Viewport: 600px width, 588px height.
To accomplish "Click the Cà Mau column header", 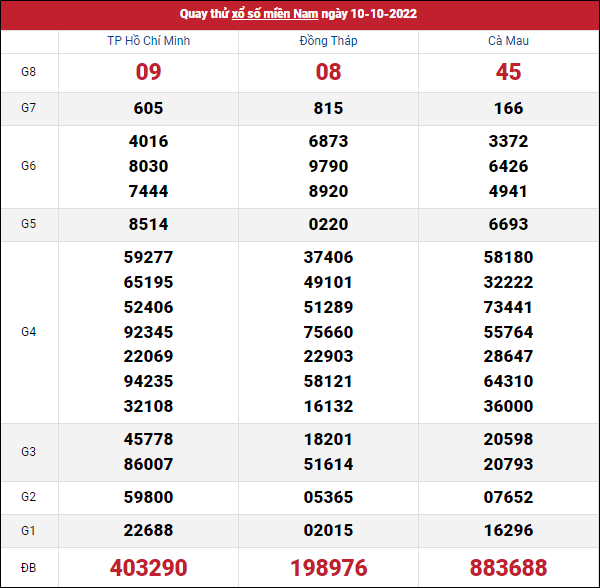I will [x=509, y=41].
